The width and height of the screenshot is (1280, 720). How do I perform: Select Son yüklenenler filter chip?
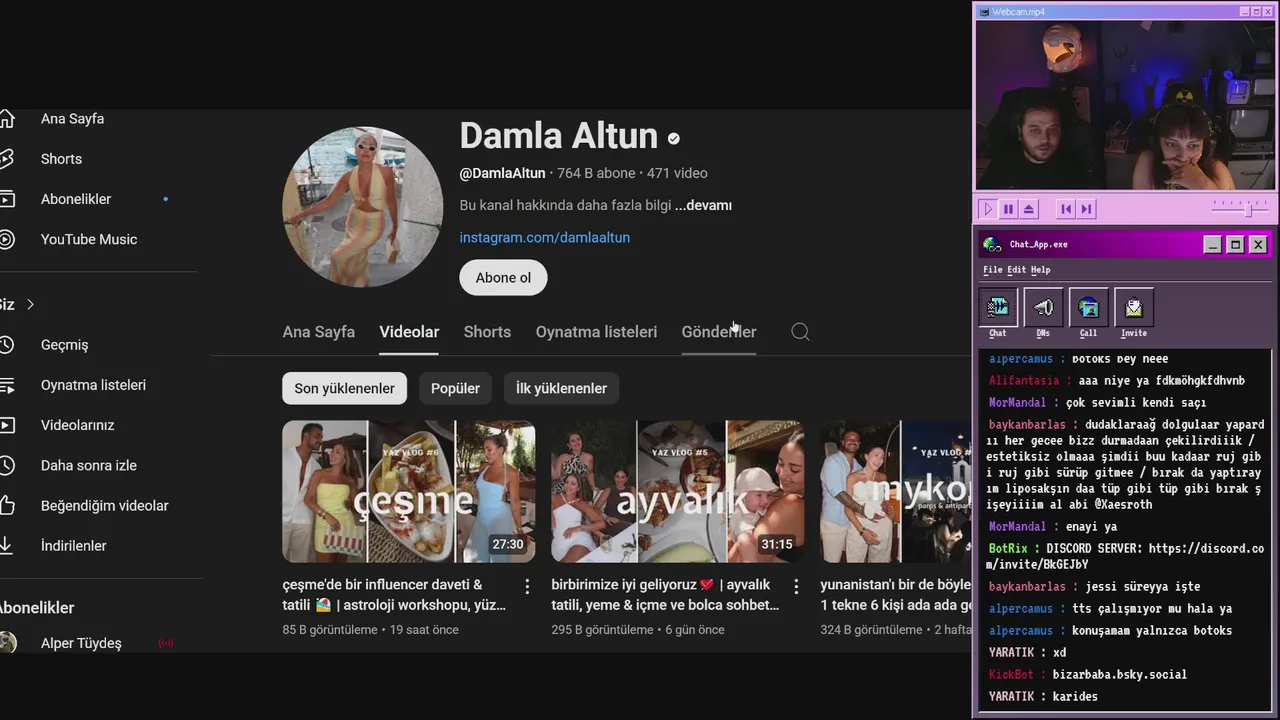344,388
